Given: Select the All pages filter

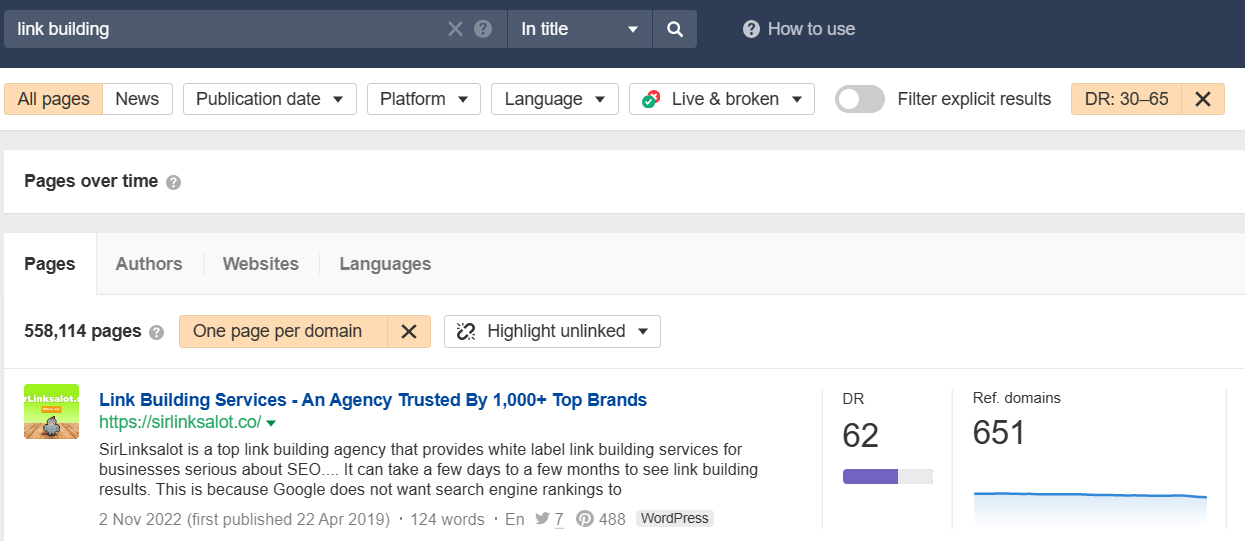Looking at the screenshot, I should [x=54, y=99].
